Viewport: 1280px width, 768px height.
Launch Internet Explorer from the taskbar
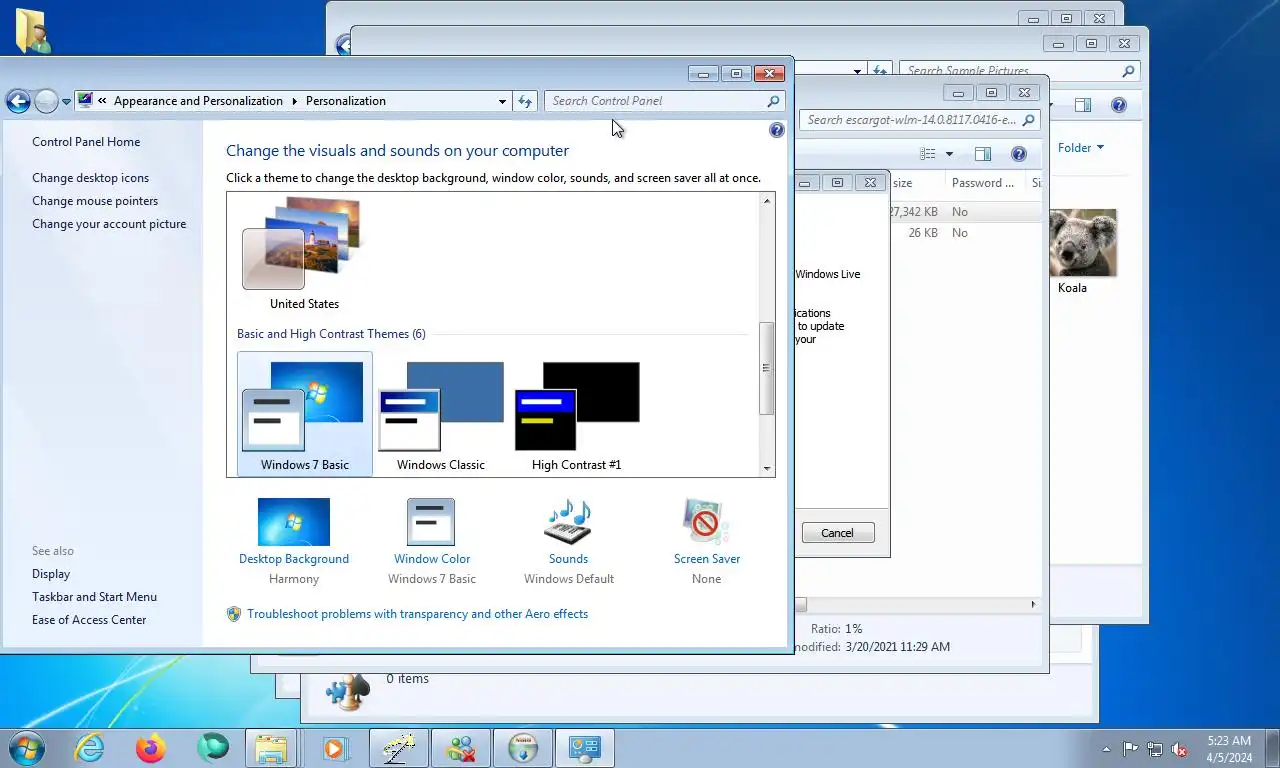click(x=90, y=748)
